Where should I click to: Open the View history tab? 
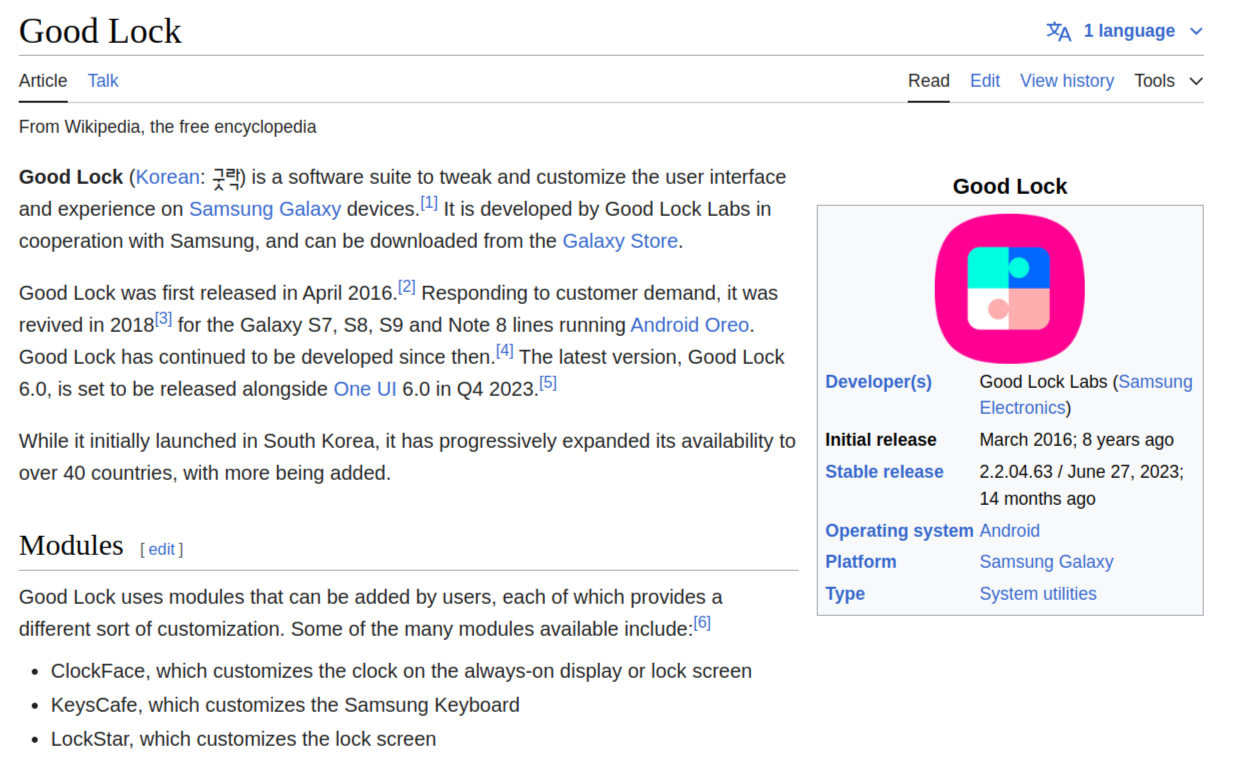[x=1067, y=81]
